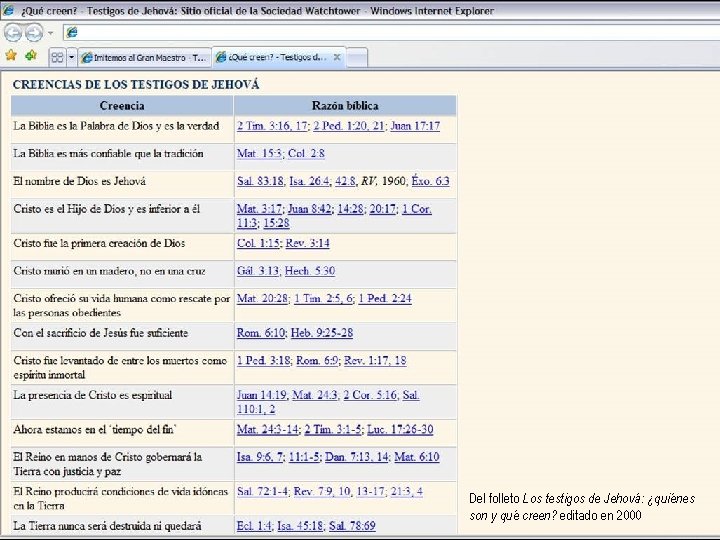This screenshot has width=720, height=540.
Task: Click the Hech. 5:30 link
Action: (x=310, y=271)
